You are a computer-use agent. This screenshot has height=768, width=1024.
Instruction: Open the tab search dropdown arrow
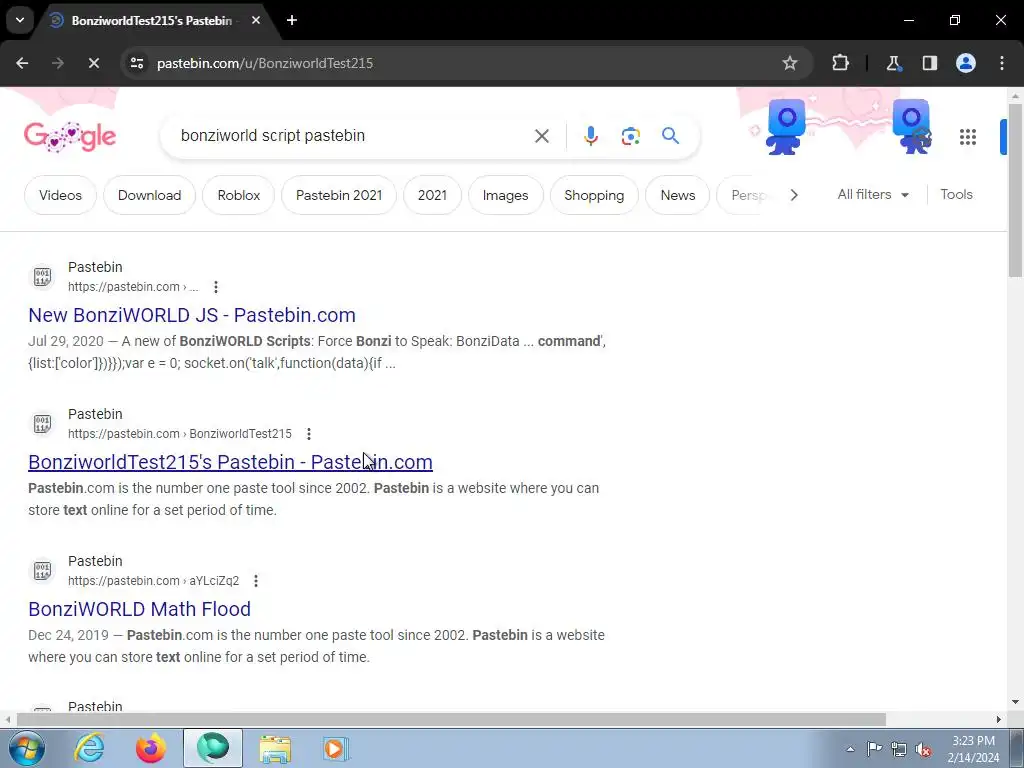(x=20, y=20)
